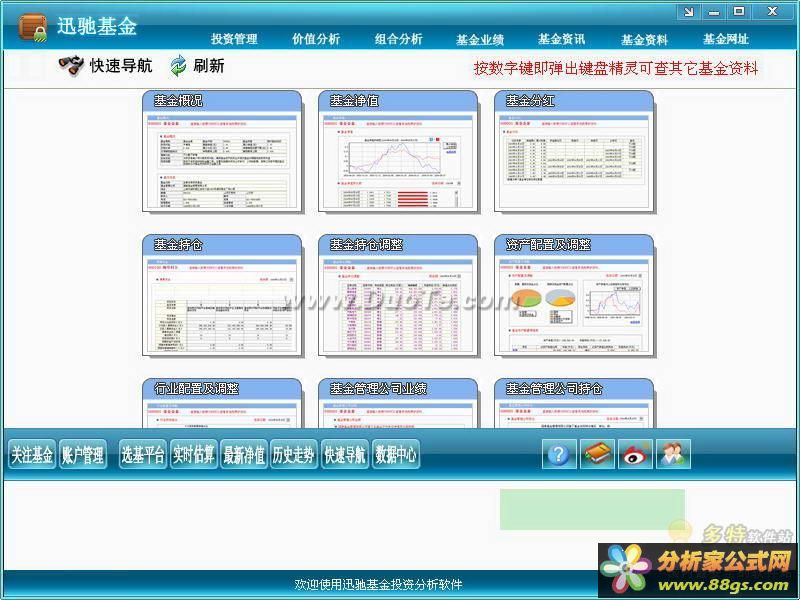
Task: Open the 历史走势 button
Action: [294, 454]
